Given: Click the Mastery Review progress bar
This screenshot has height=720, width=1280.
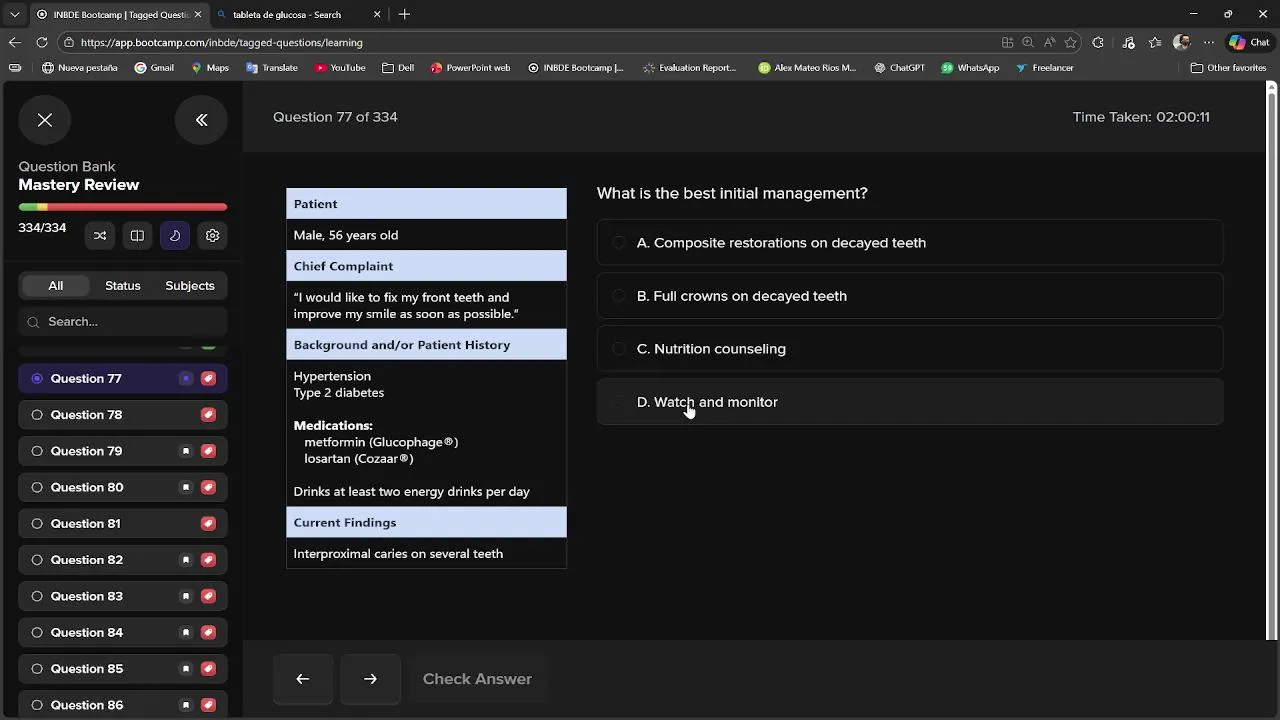Looking at the screenshot, I should (x=123, y=207).
